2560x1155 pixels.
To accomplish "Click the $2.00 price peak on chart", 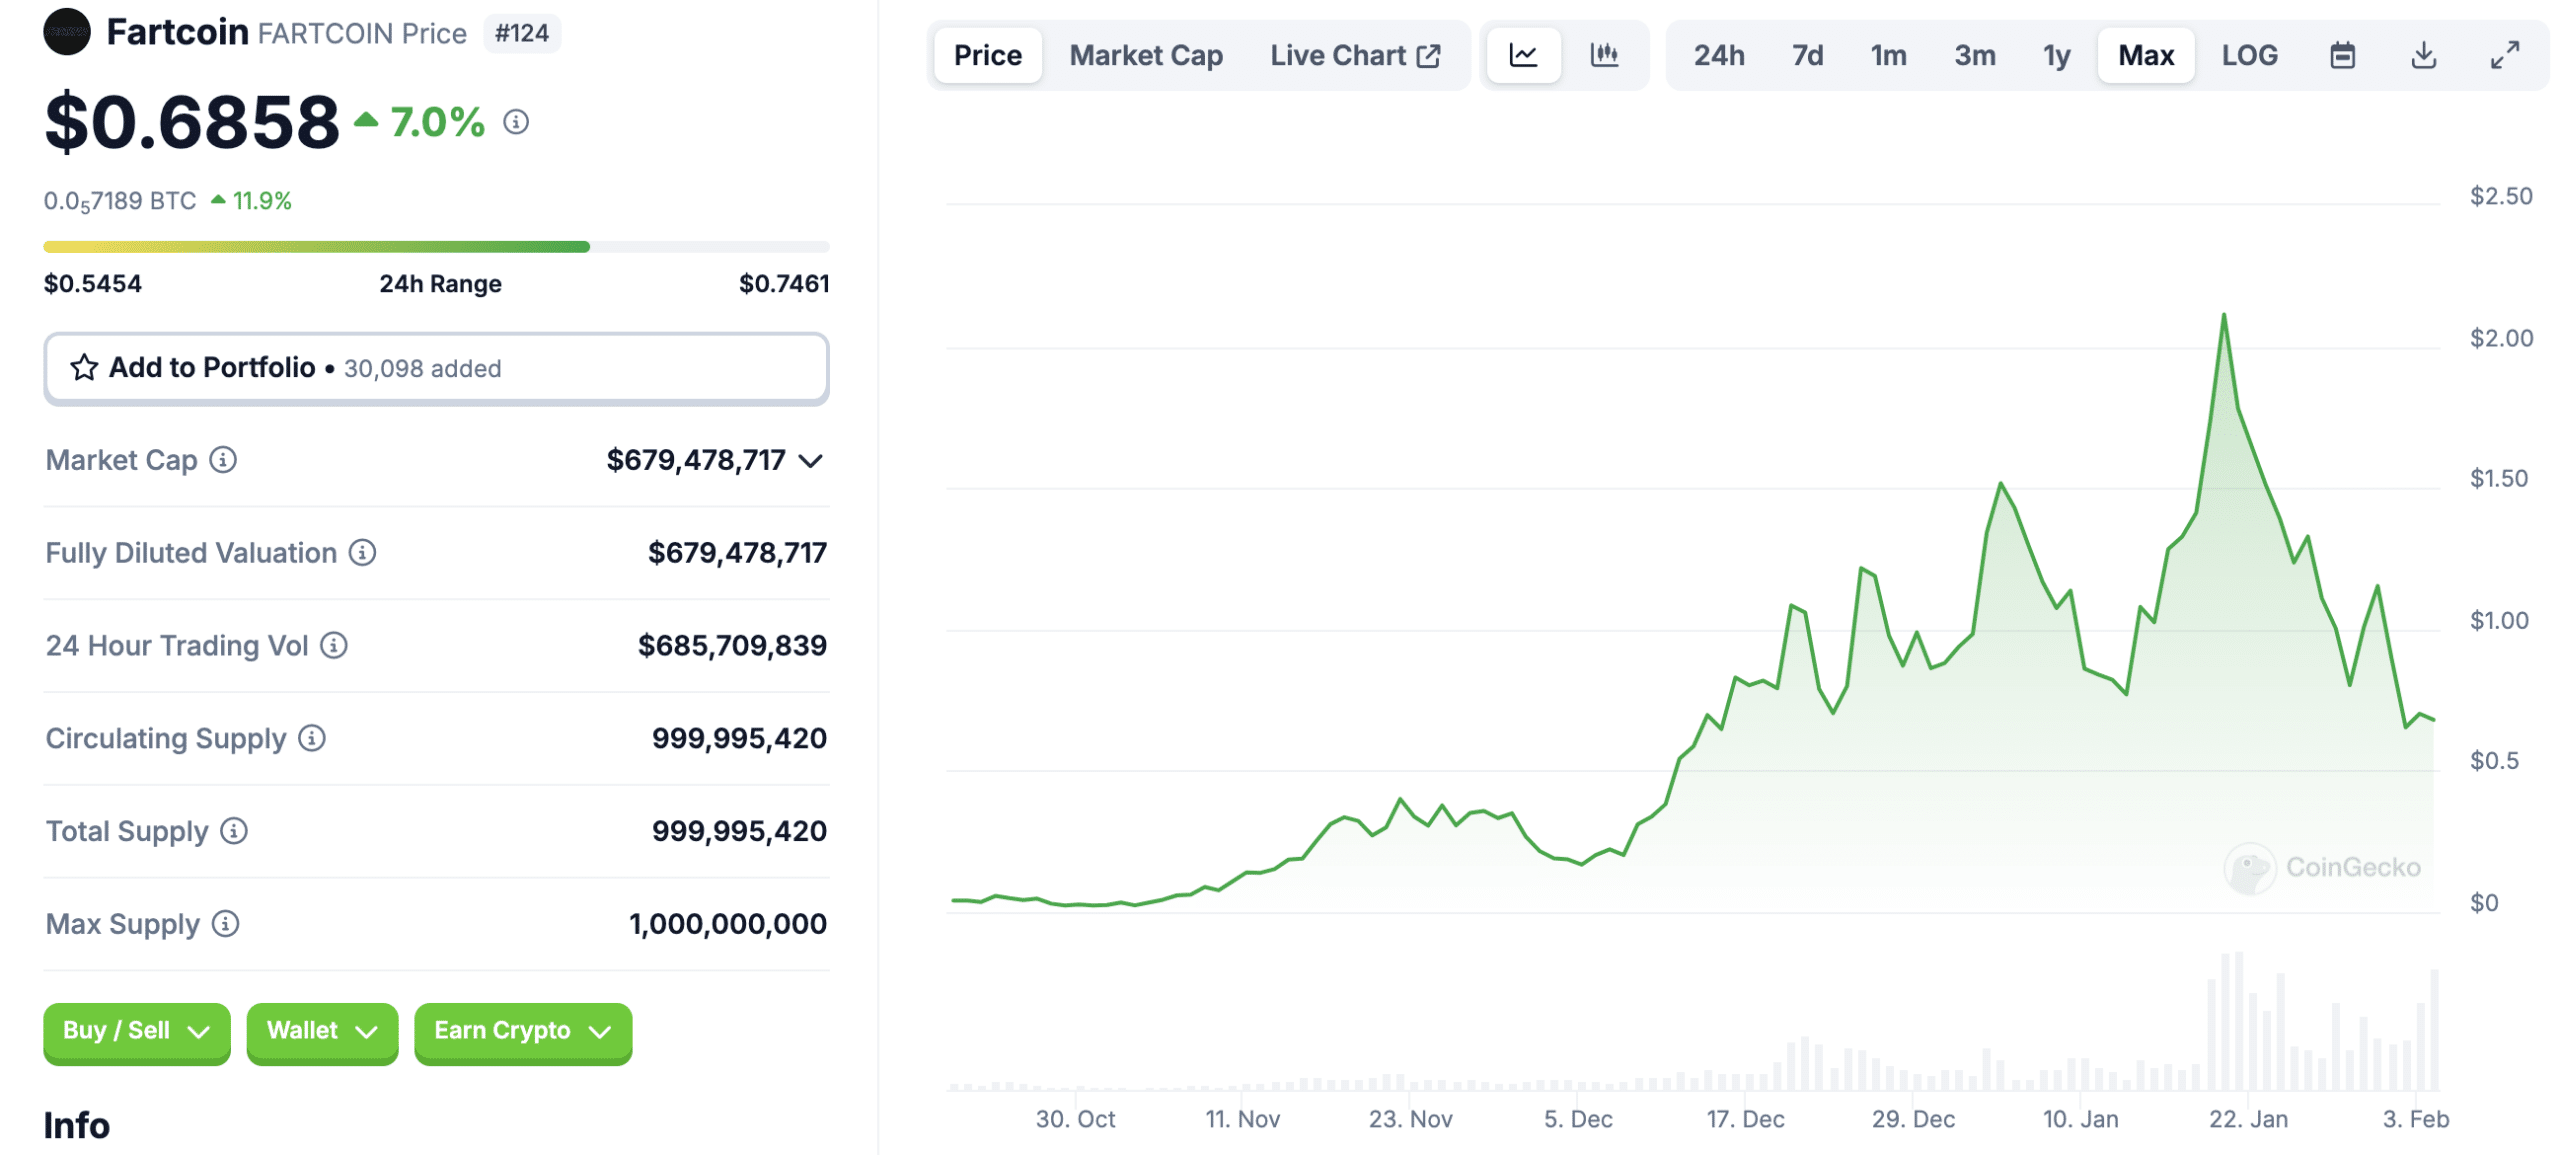I will tap(2223, 316).
